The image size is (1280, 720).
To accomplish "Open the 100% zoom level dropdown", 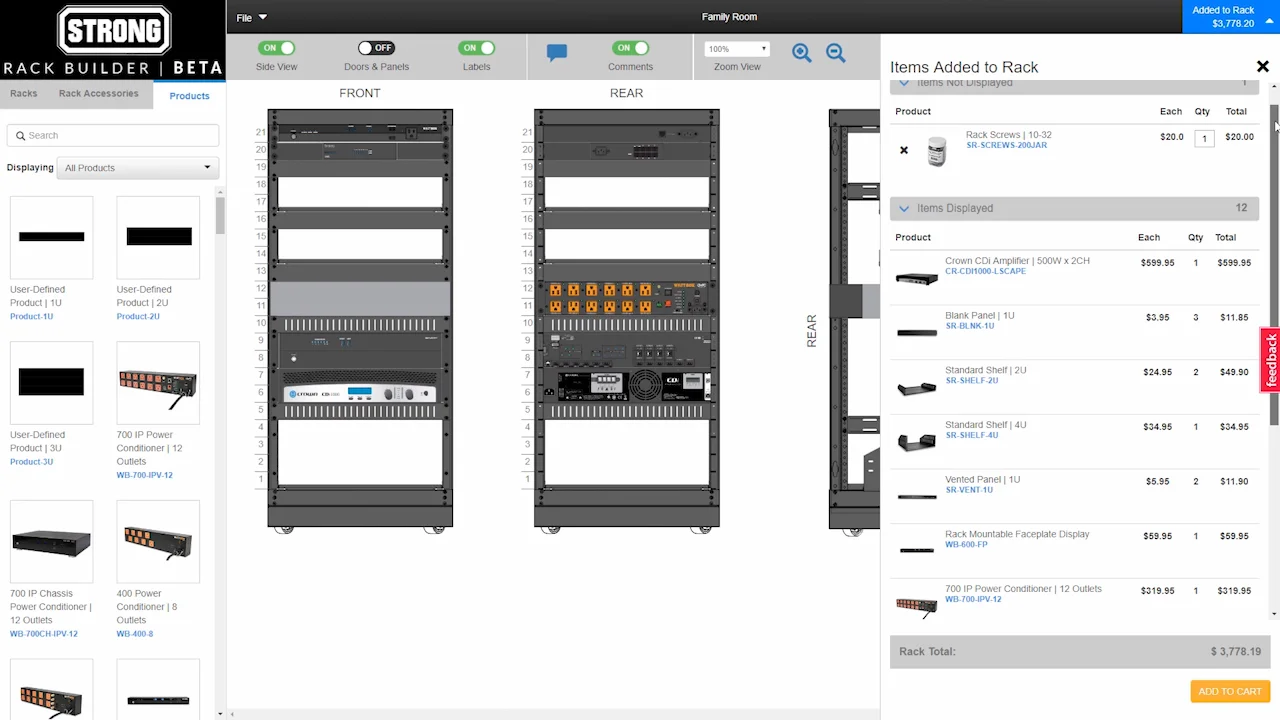I will click(737, 48).
